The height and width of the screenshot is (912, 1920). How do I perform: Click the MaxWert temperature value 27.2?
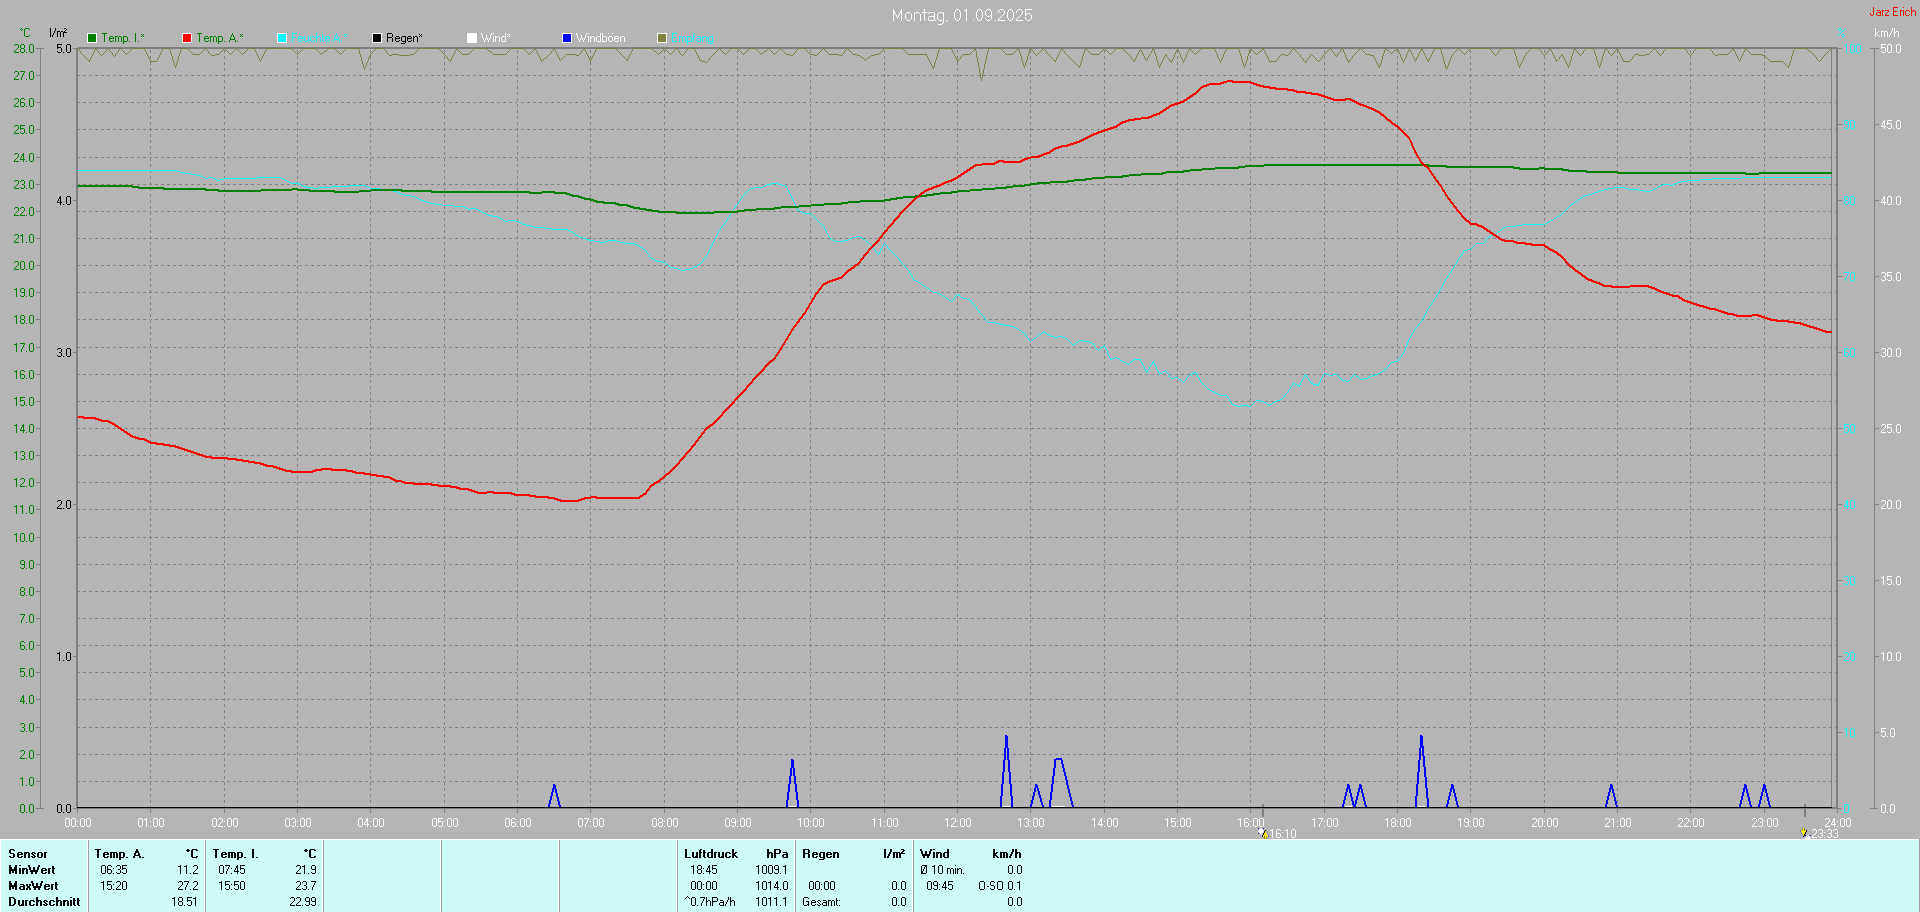coord(188,886)
